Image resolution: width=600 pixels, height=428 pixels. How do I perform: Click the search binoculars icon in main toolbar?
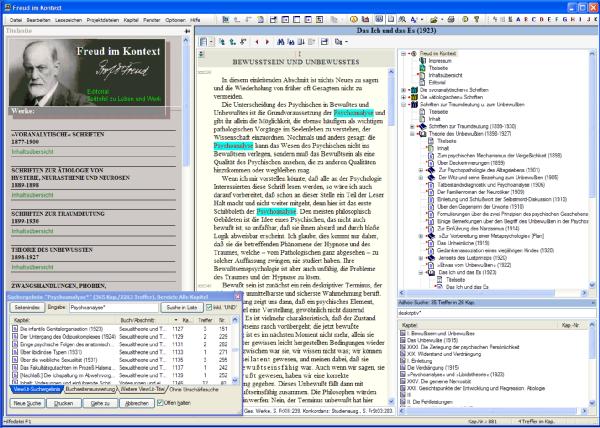click(401, 19)
